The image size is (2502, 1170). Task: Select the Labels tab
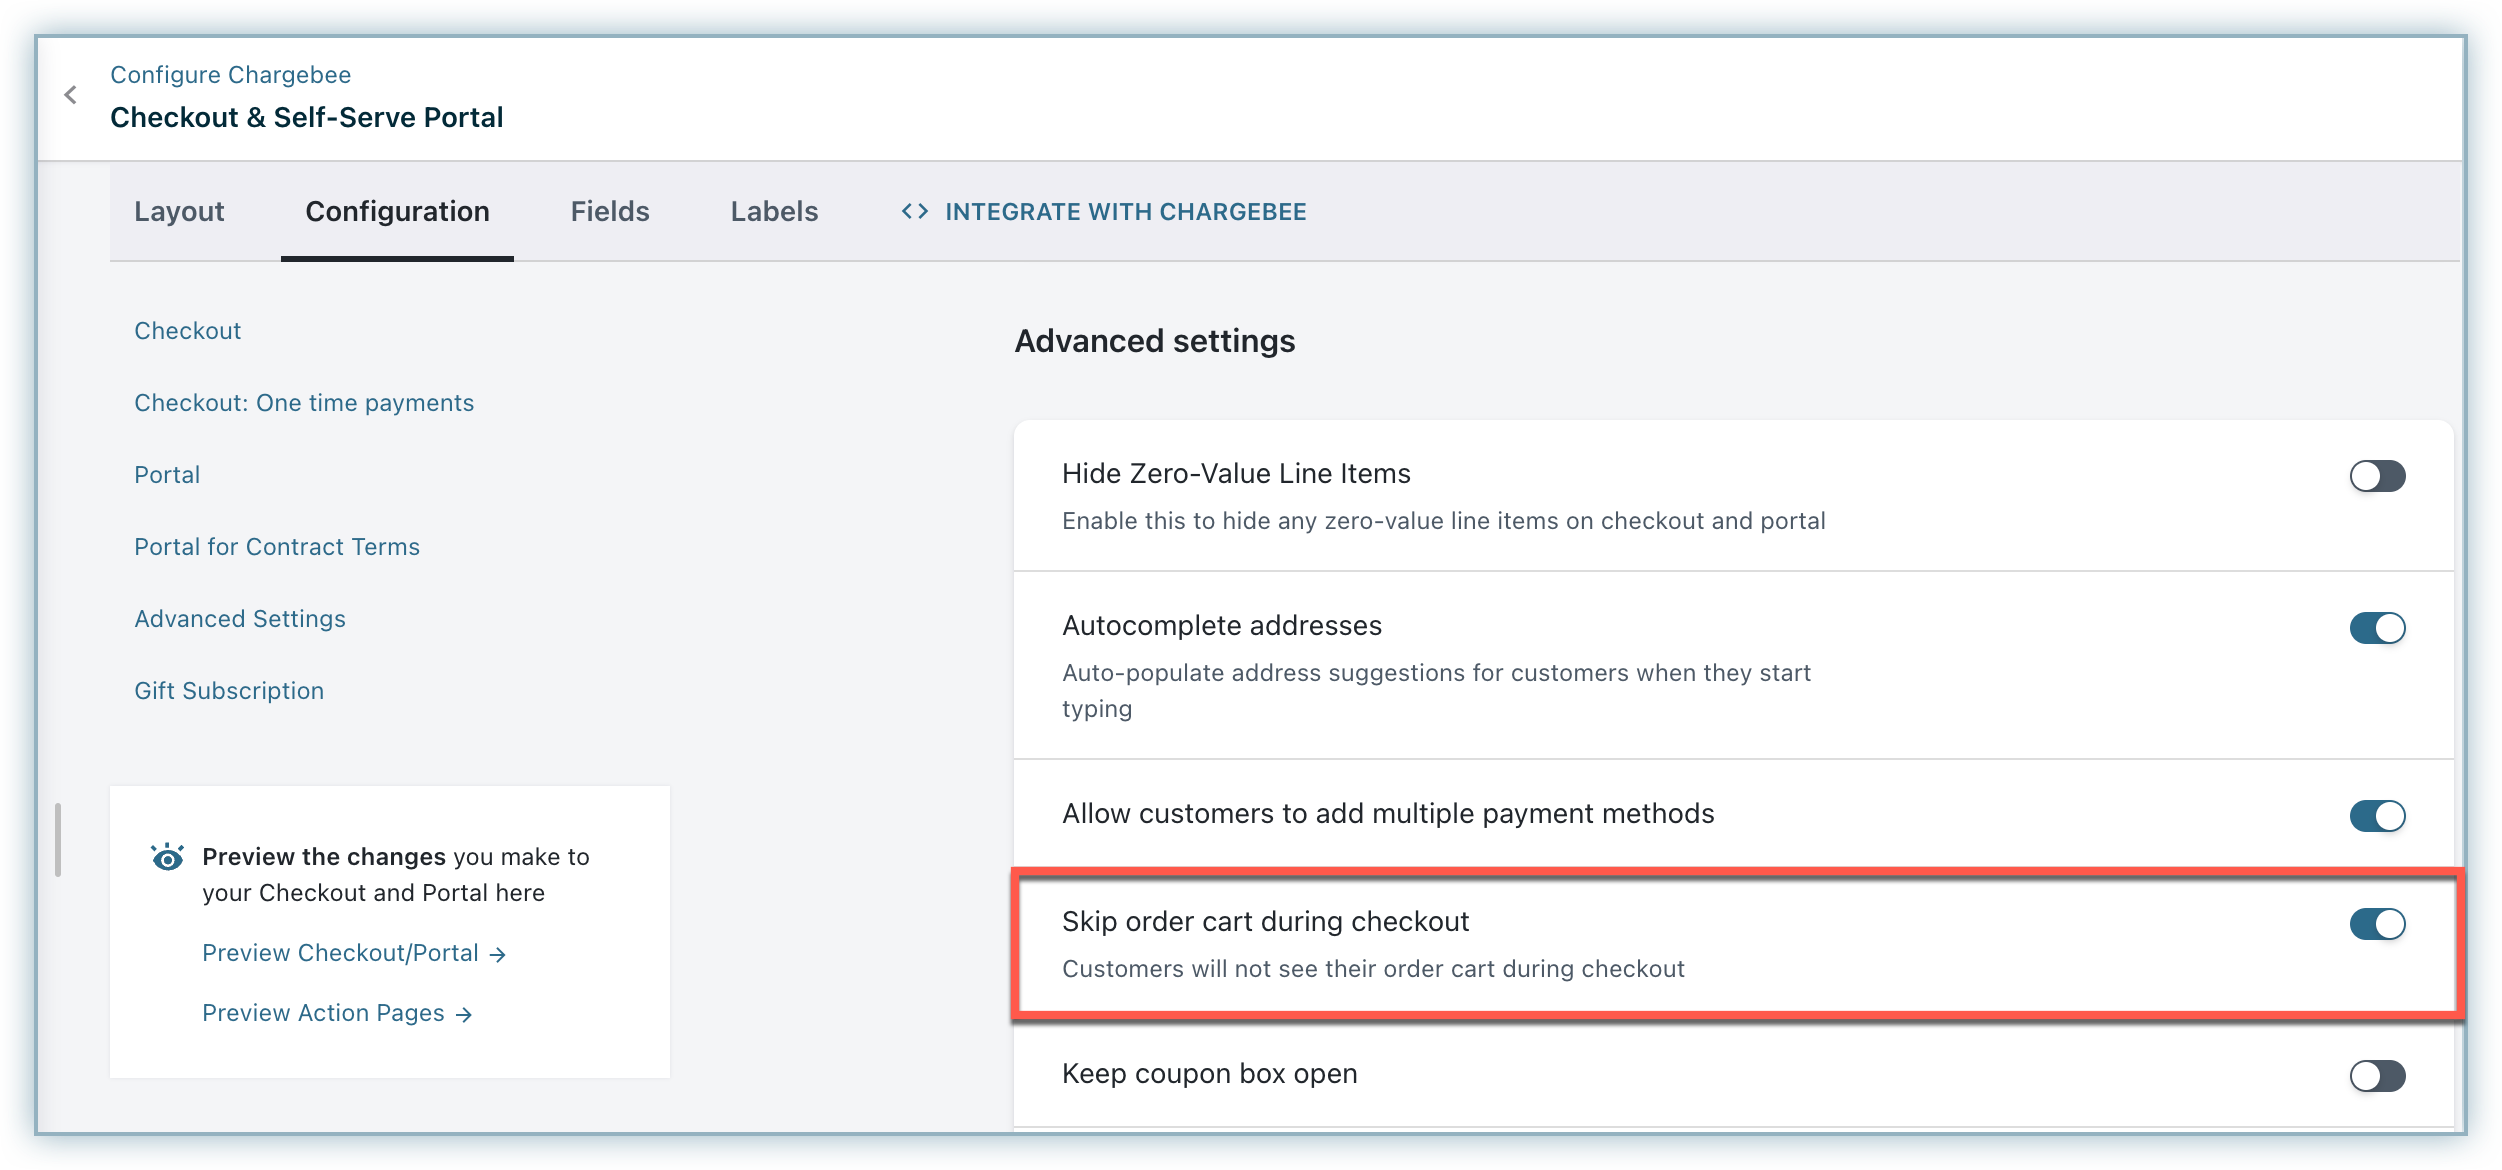[x=774, y=212]
